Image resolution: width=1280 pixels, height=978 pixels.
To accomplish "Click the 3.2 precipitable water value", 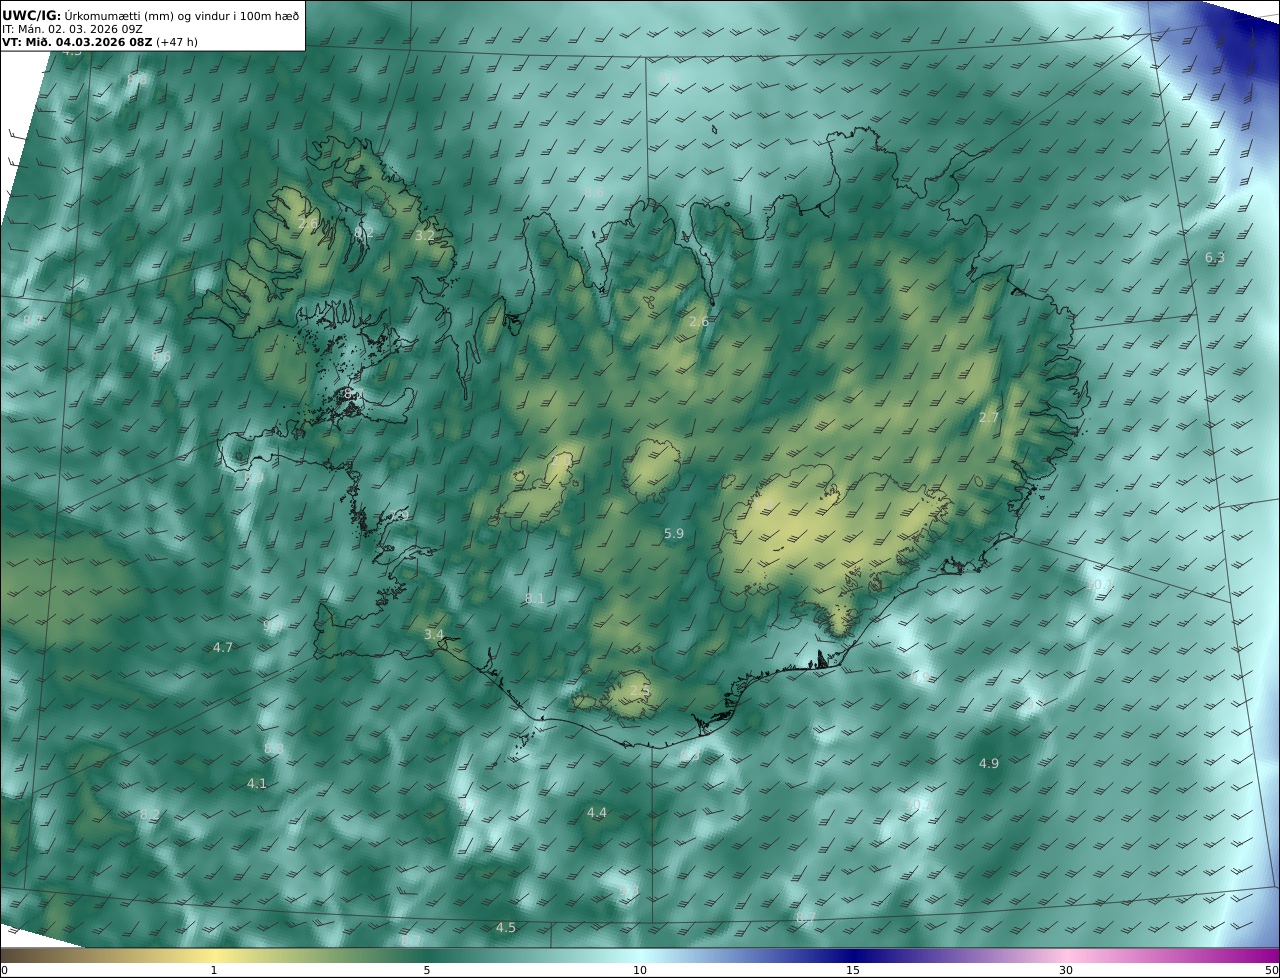I will [x=424, y=236].
